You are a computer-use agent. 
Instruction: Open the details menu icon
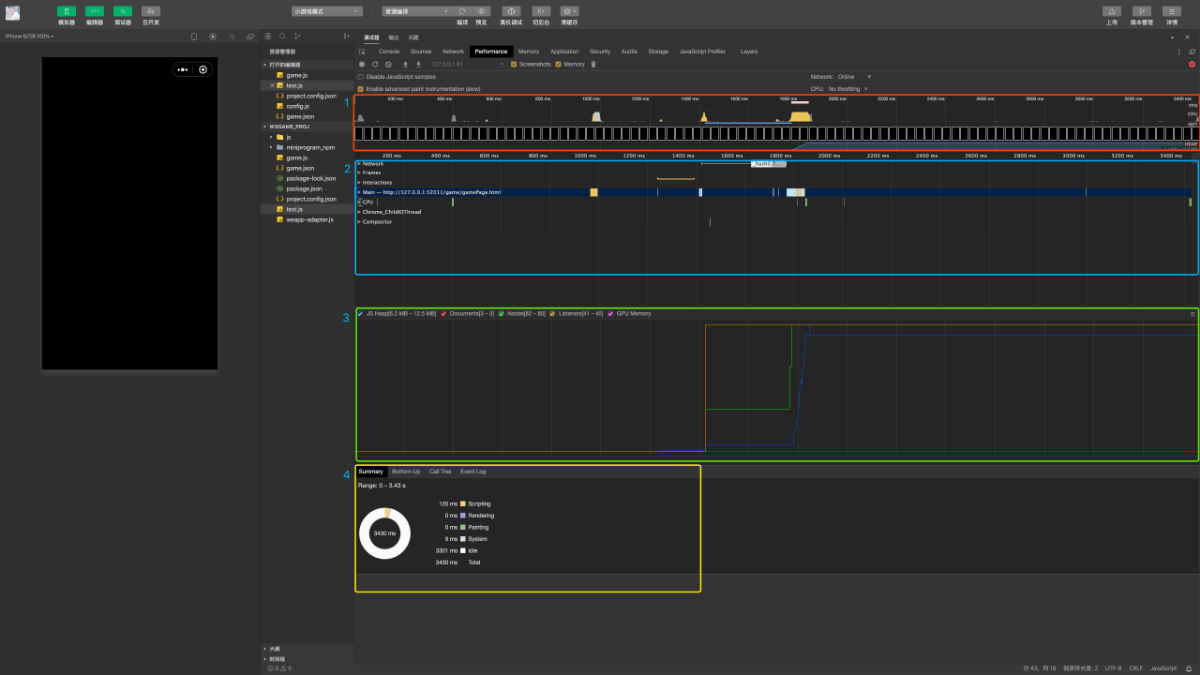pos(1171,11)
